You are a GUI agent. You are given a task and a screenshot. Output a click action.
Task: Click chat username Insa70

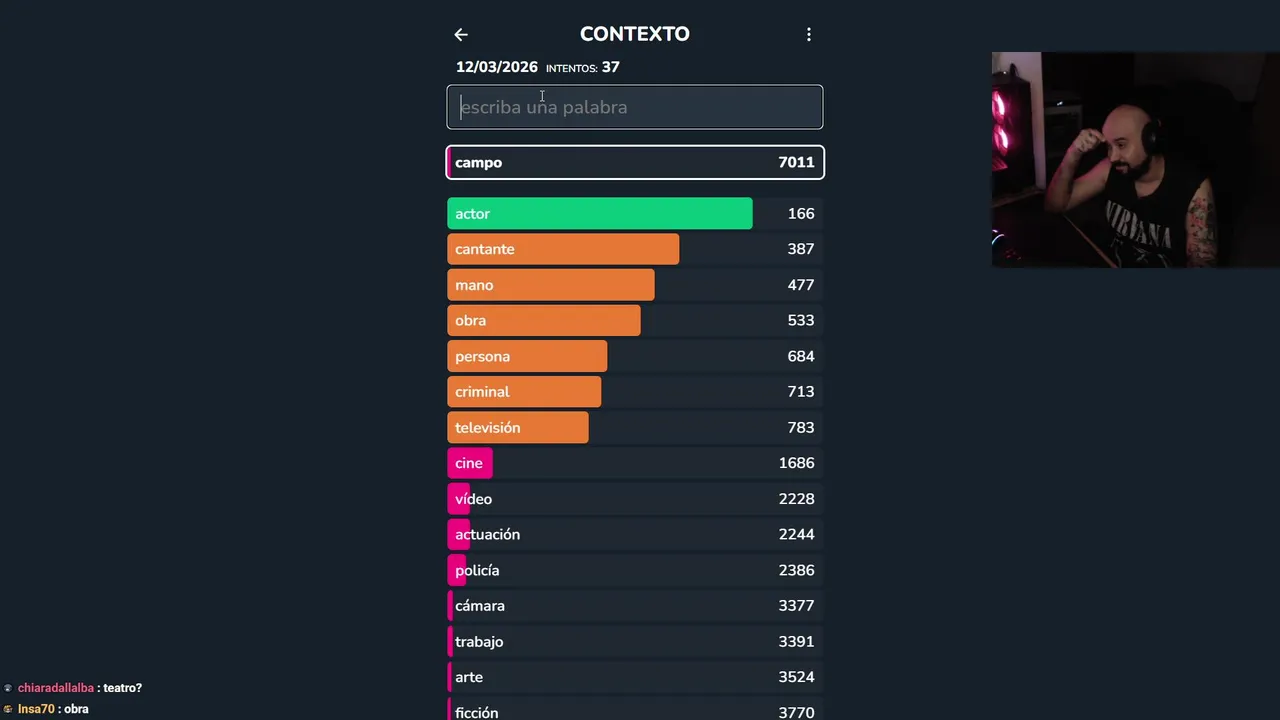tap(36, 709)
